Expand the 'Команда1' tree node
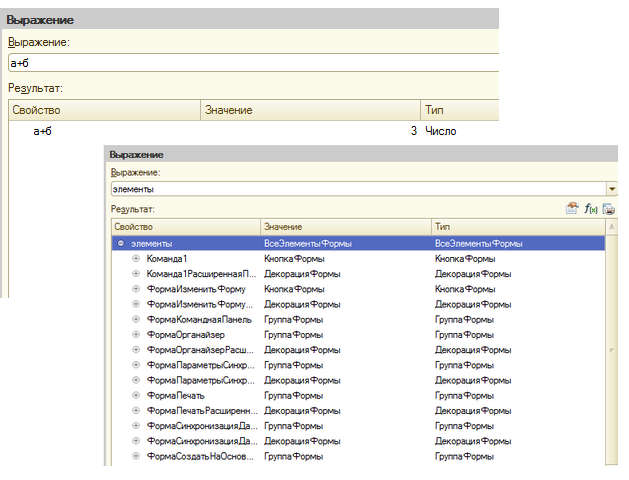 (x=136, y=259)
